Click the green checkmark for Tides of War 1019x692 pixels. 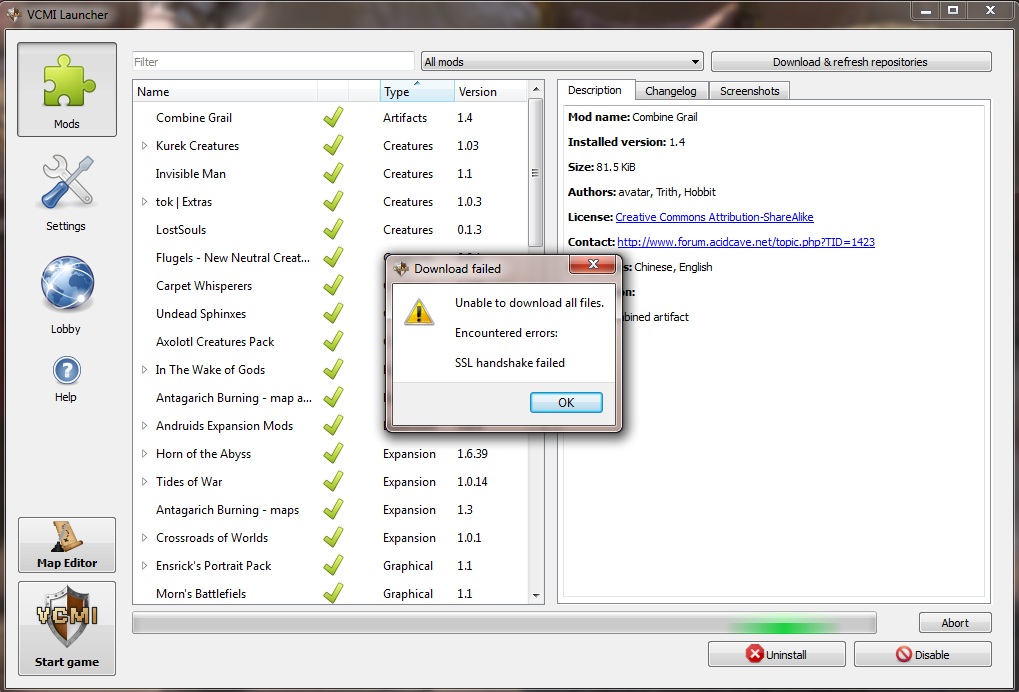click(x=333, y=481)
